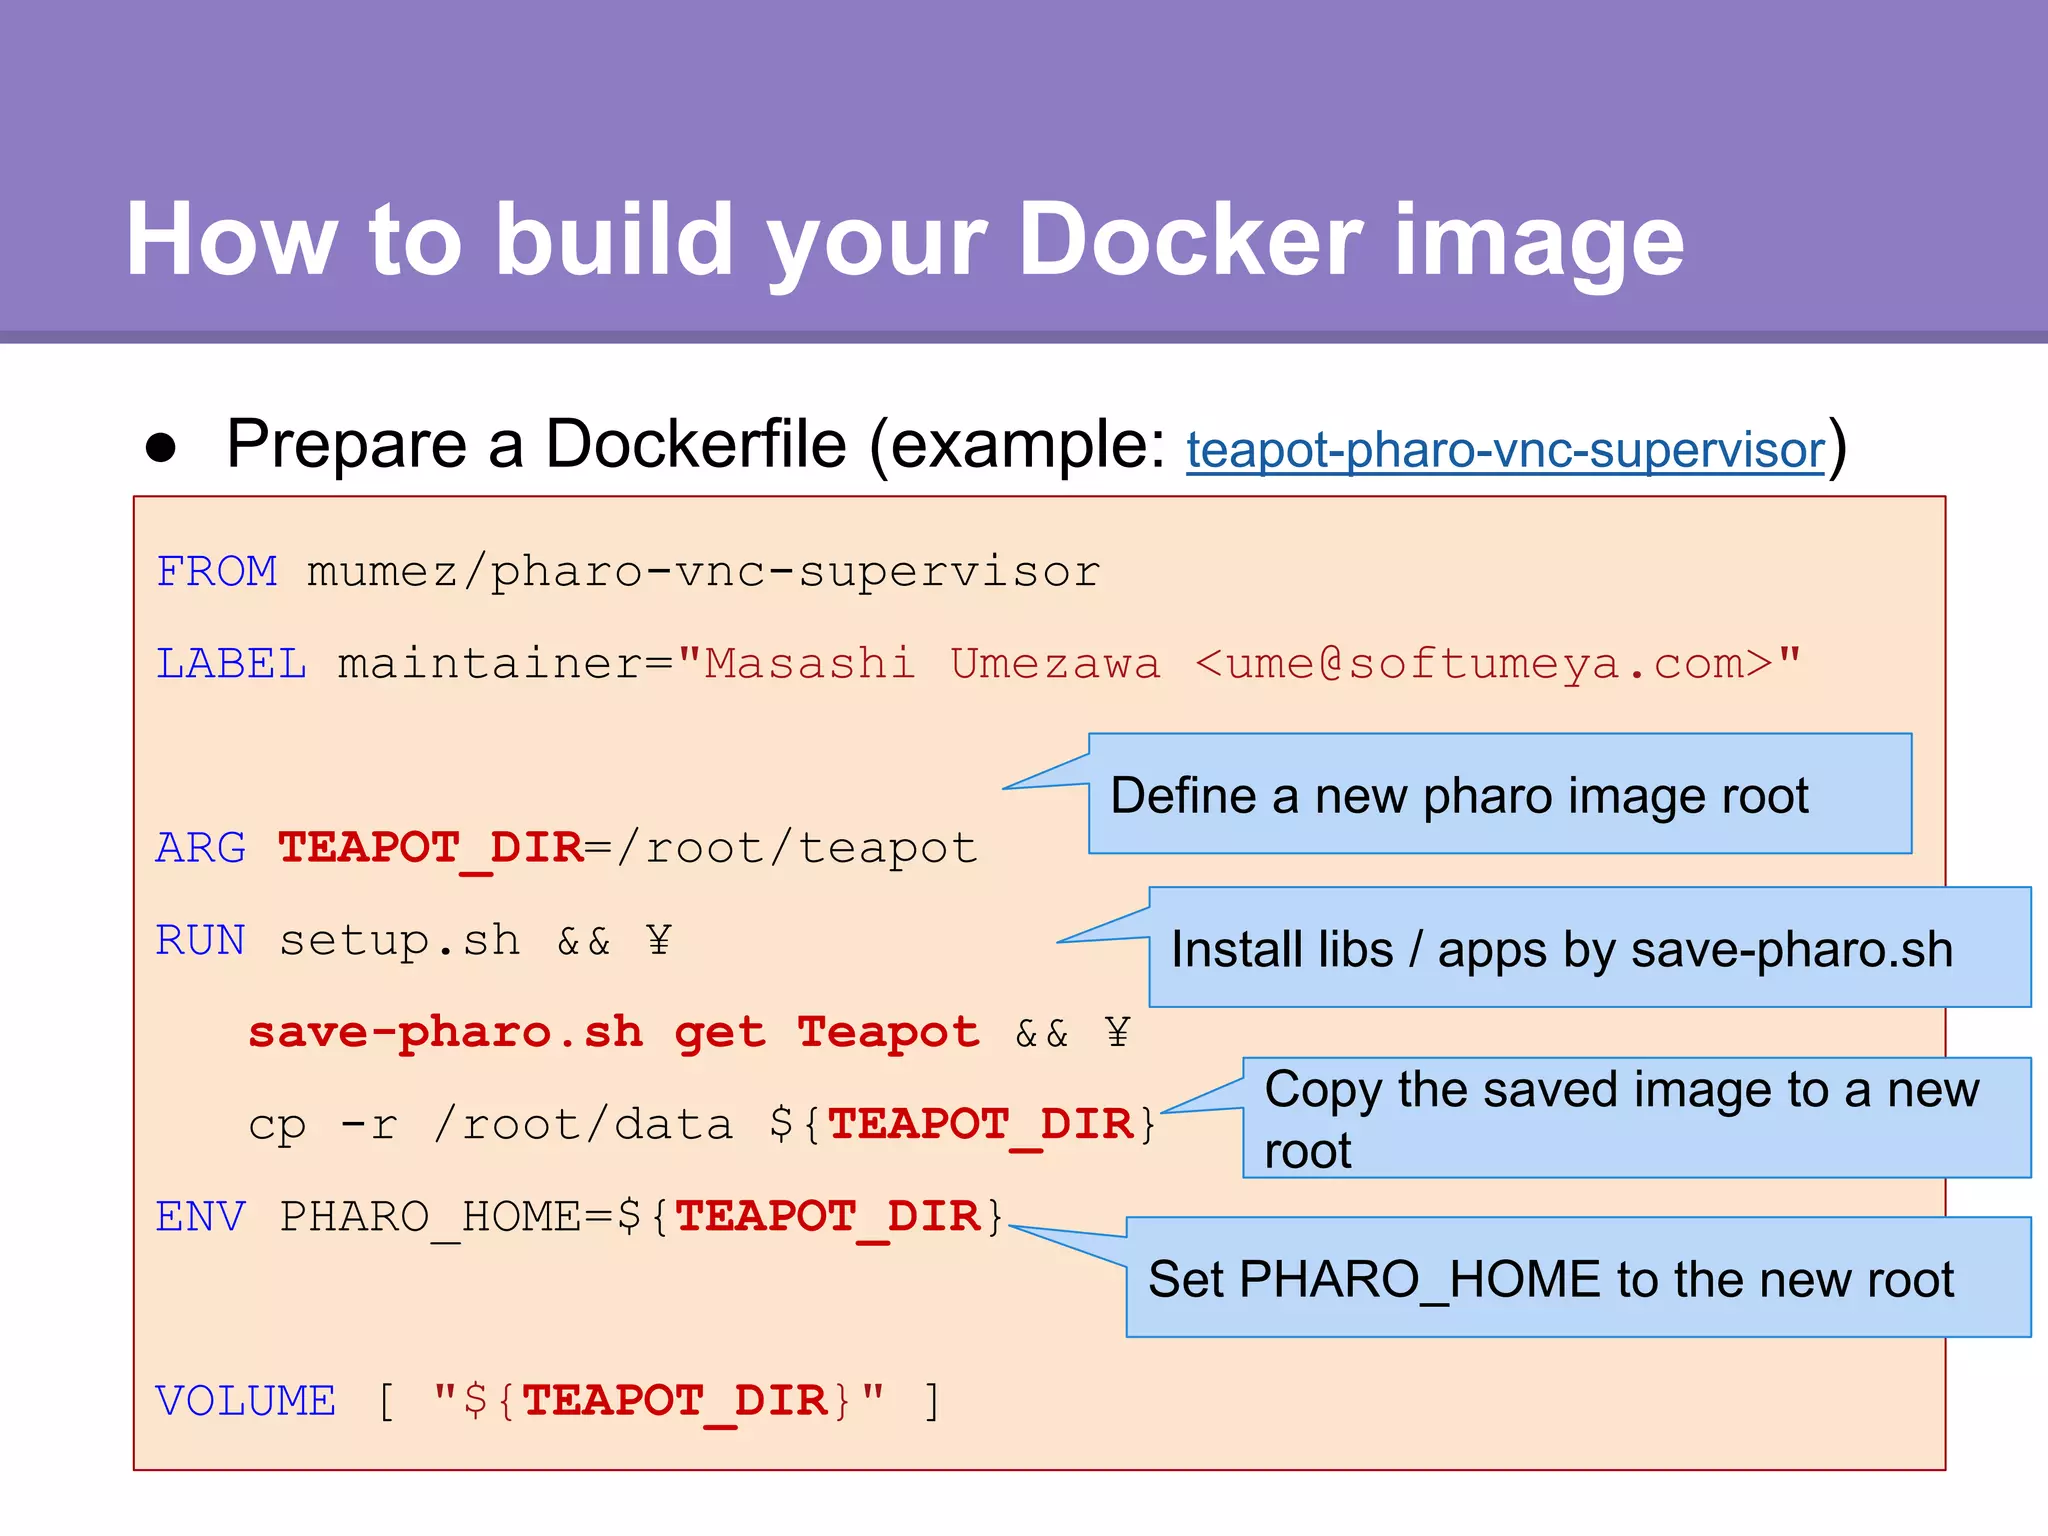2048x1536 pixels.
Task: Click the 'Copy the saved image to a new root' callout
Action: click(x=1637, y=1118)
